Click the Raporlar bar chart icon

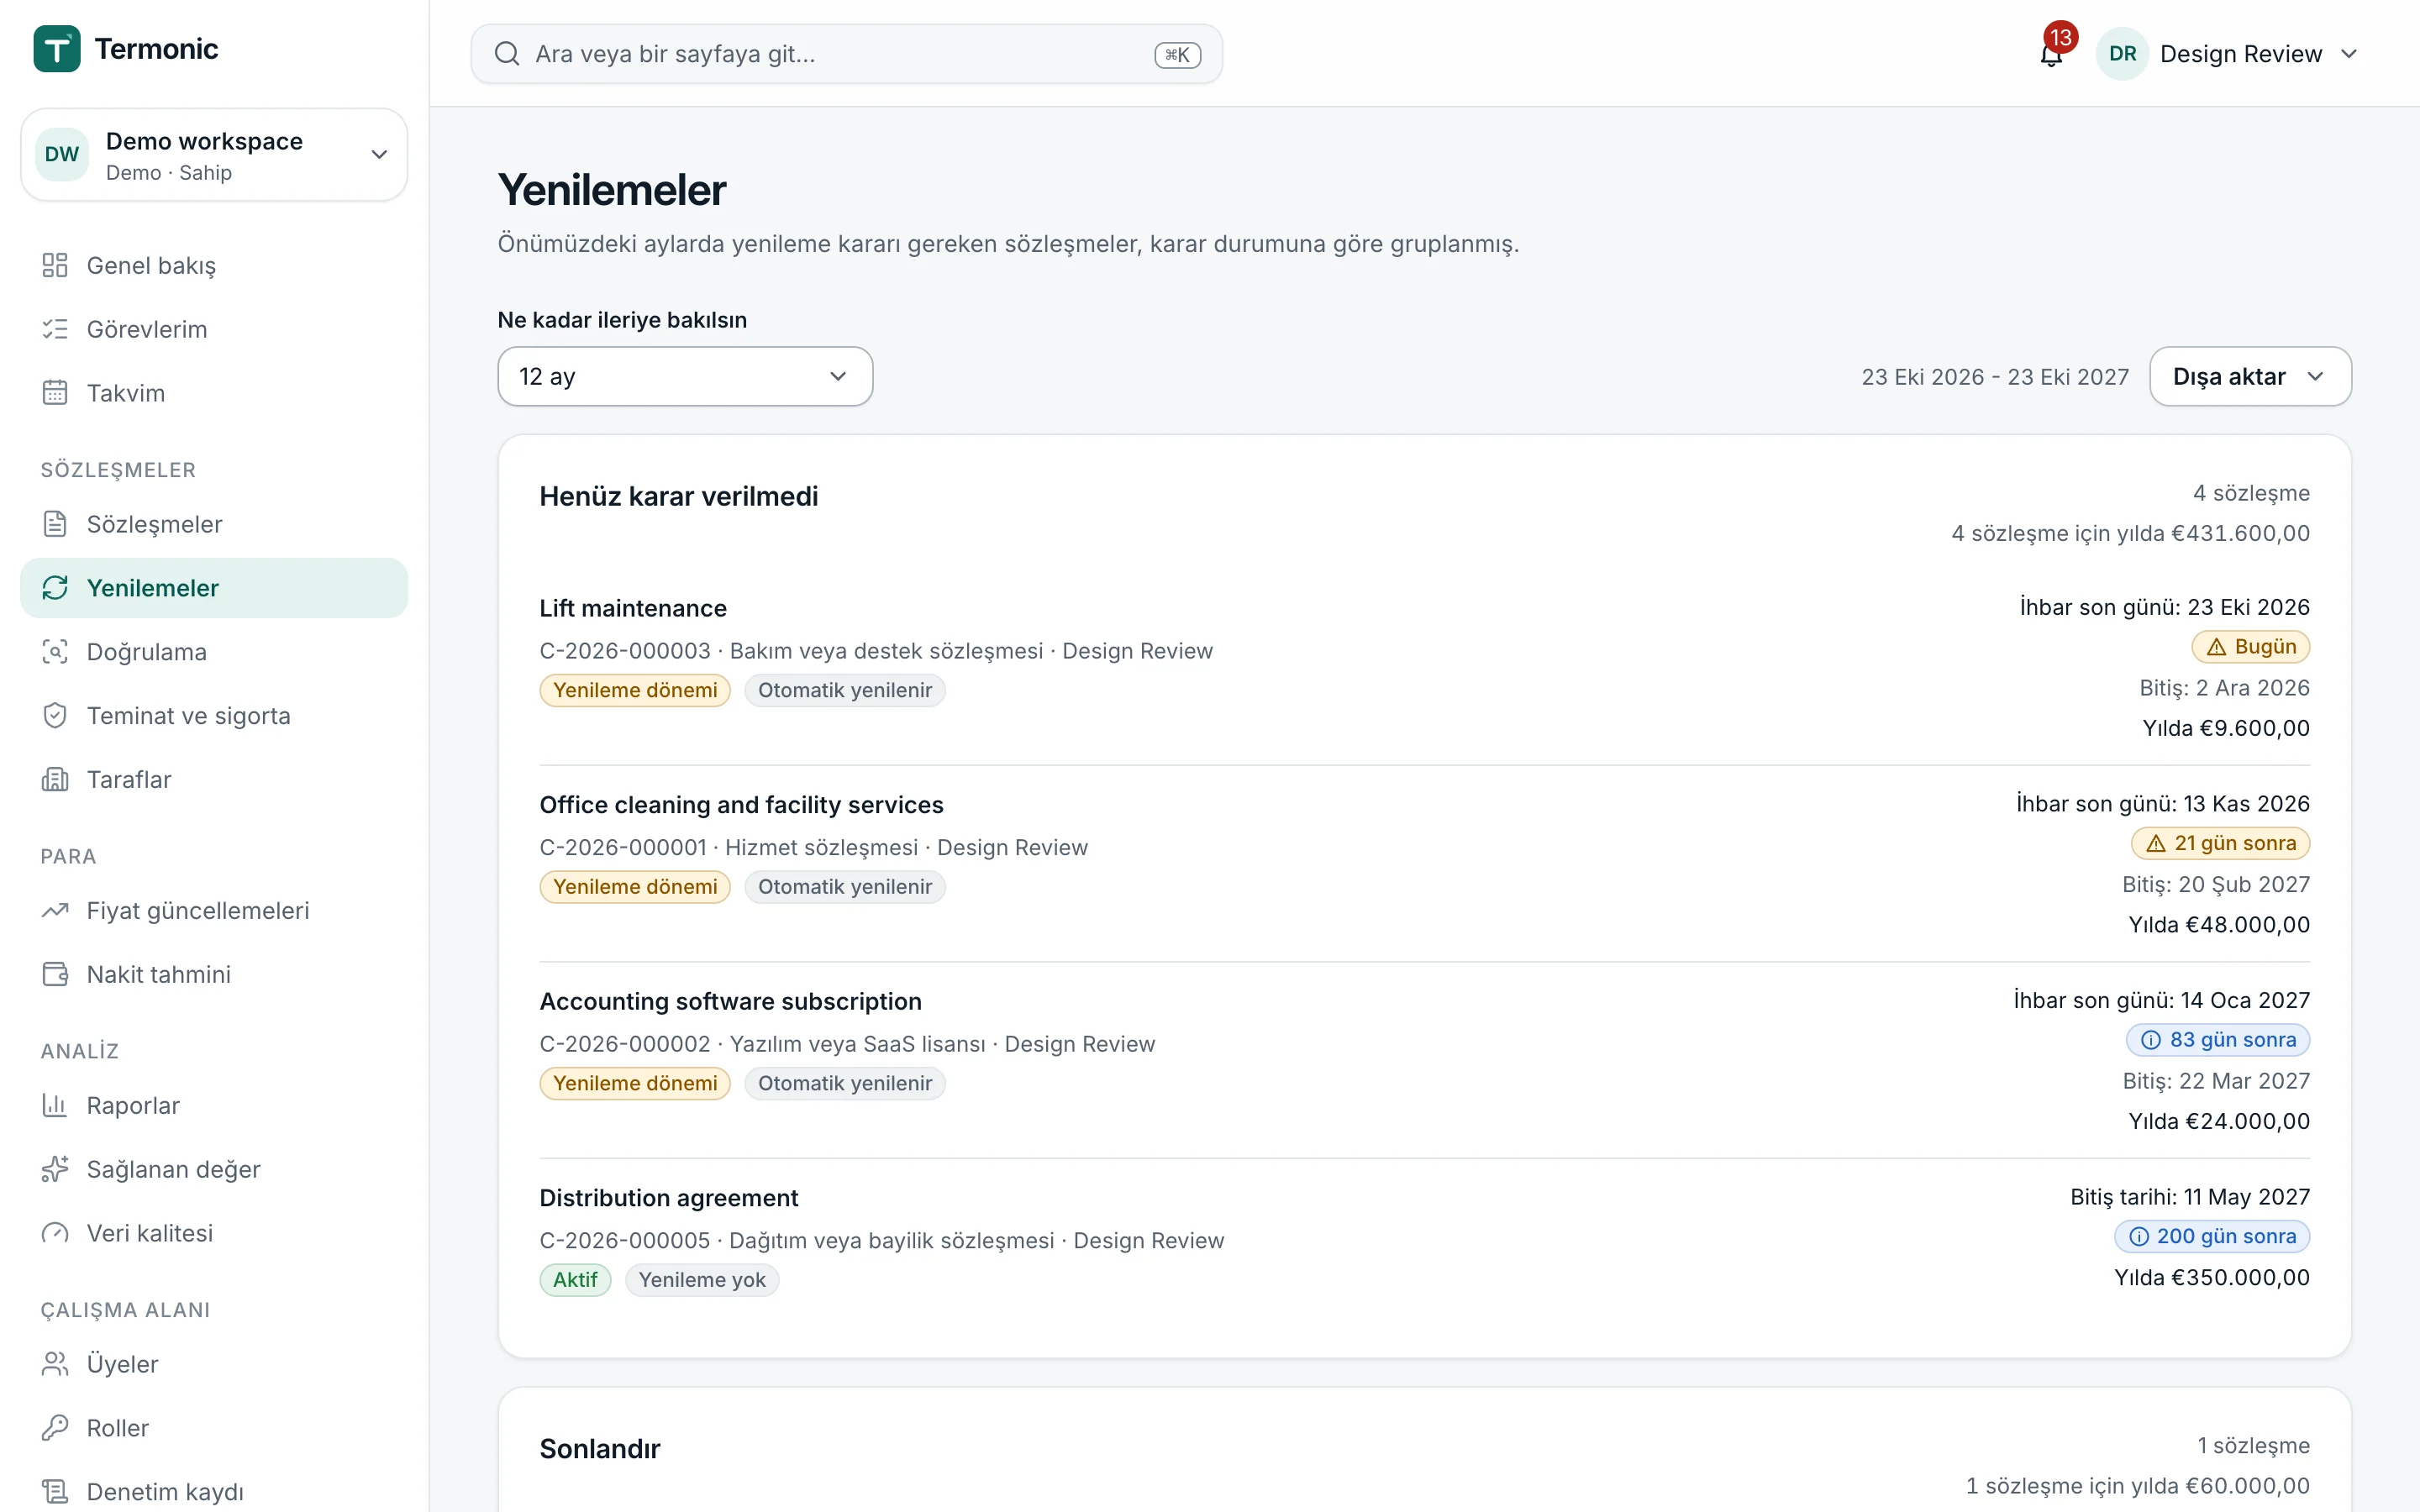click(x=55, y=1106)
